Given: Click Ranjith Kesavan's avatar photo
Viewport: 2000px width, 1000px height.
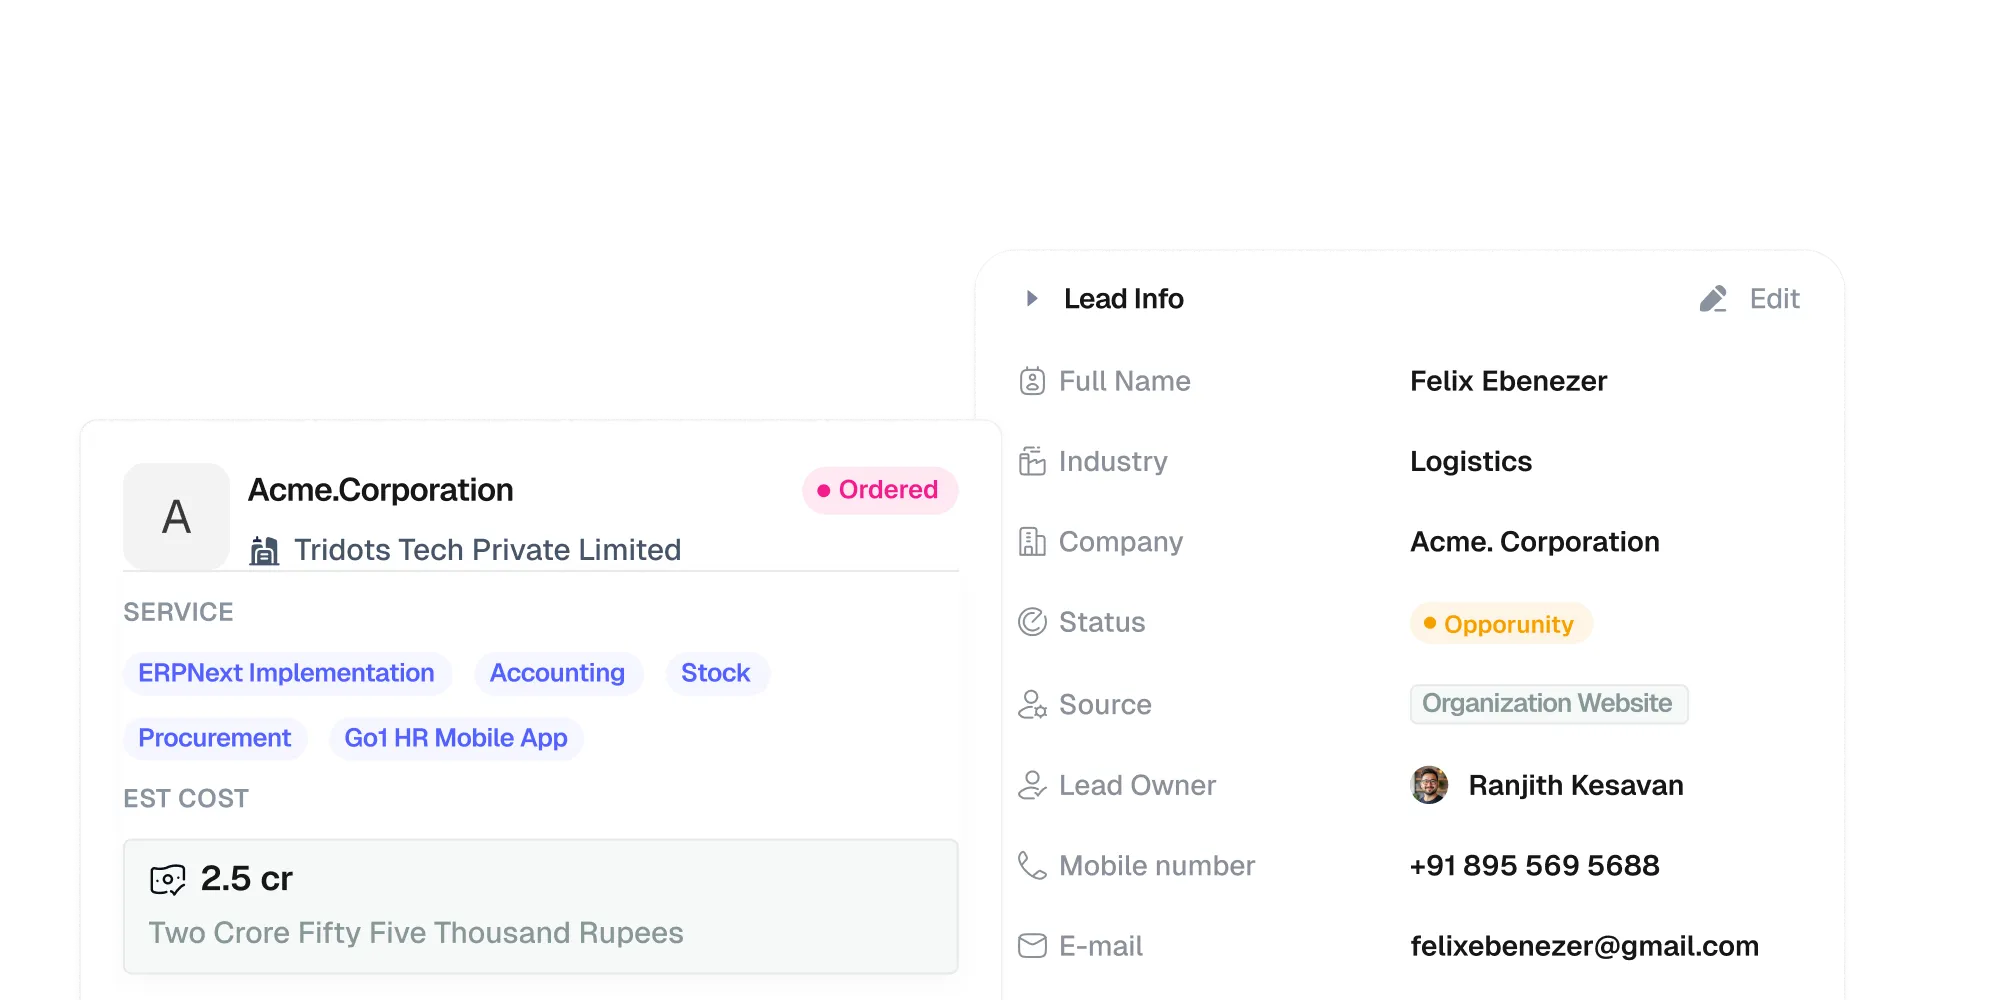Looking at the screenshot, I should tap(1429, 785).
